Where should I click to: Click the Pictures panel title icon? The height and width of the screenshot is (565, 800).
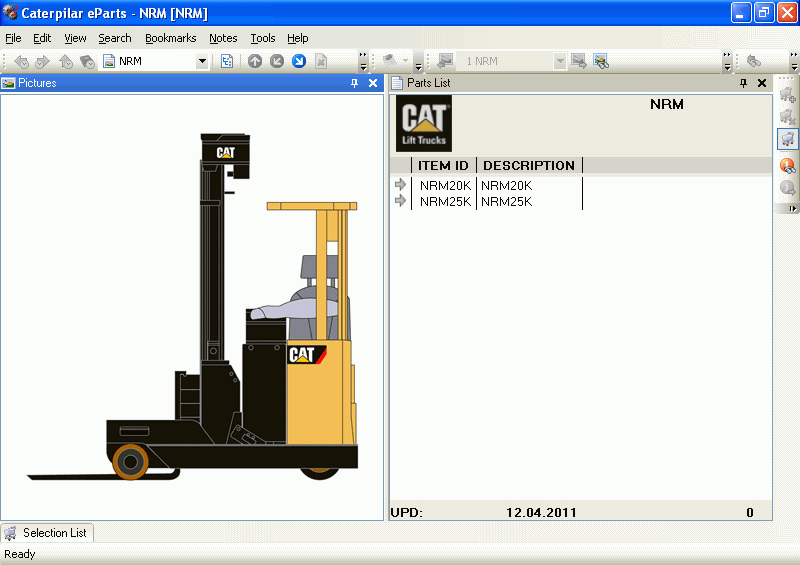[x=8, y=83]
